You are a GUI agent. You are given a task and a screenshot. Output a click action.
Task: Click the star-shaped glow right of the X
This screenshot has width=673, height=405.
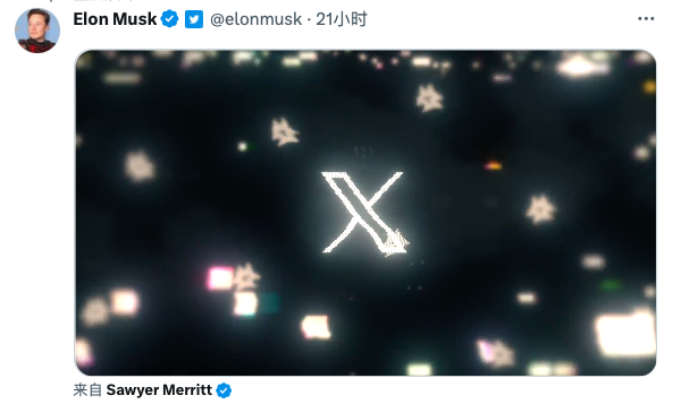click(540, 209)
